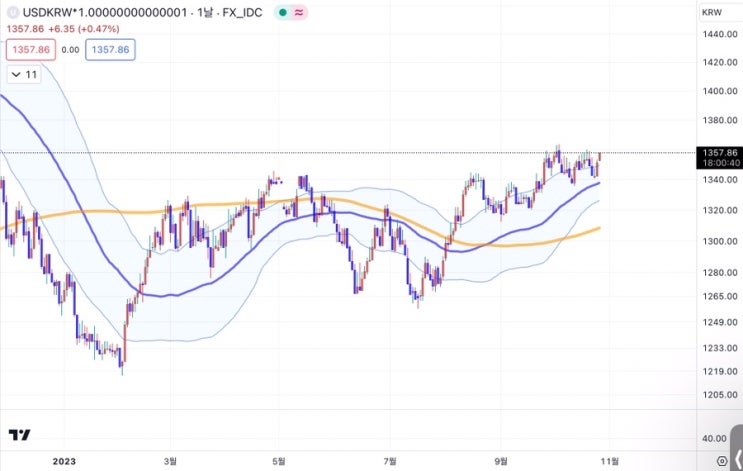Click the 3월 time axis label

170,461
